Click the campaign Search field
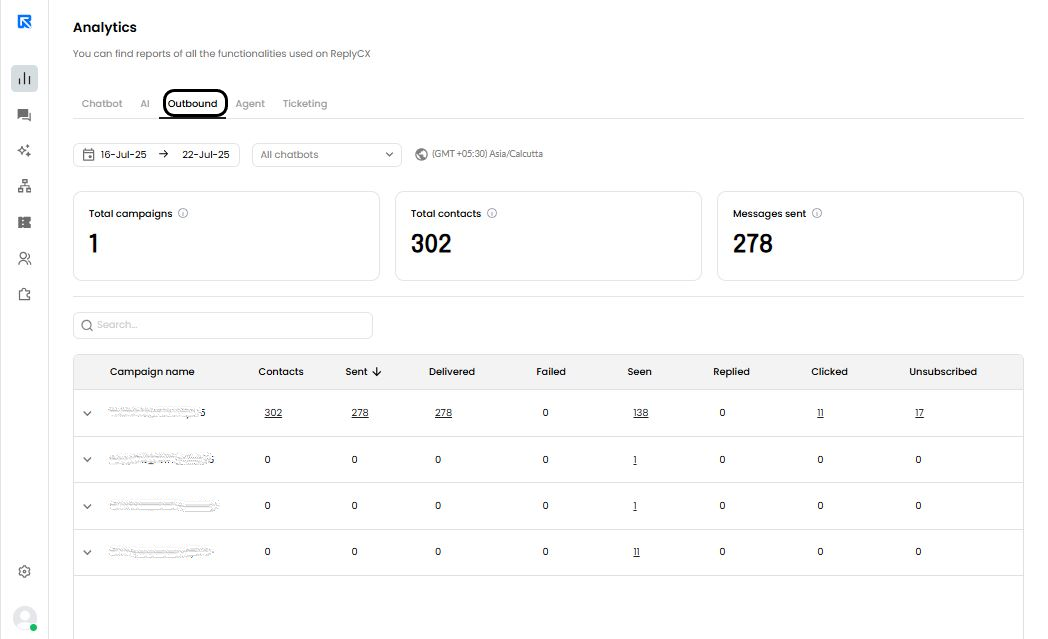The height and width of the screenshot is (639, 1048). click(223, 326)
